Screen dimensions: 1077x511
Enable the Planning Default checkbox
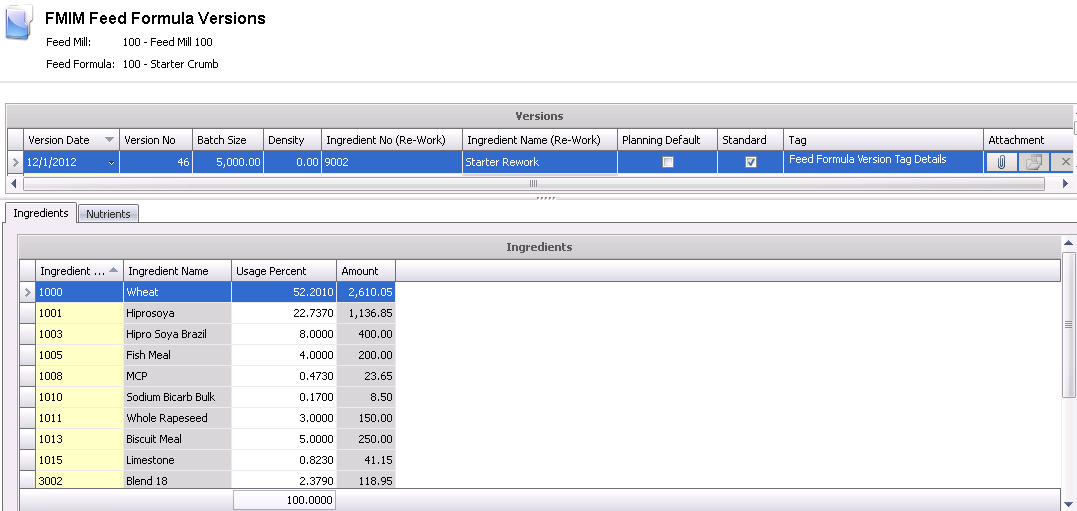pos(668,162)
